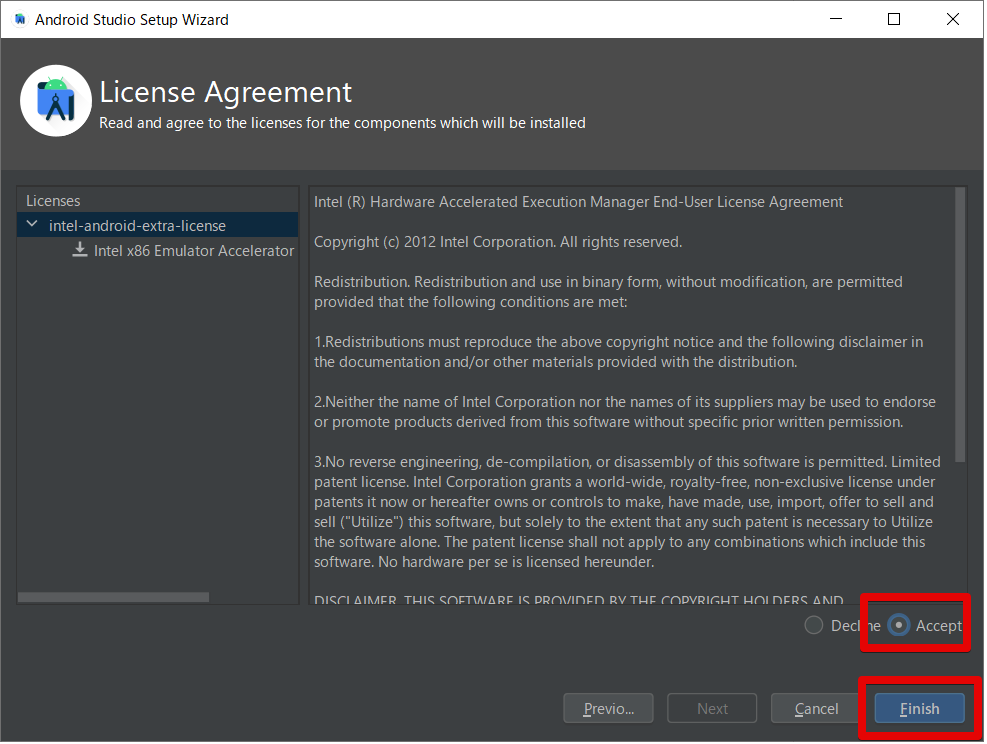Click the Cancel button
This screenshot has width=987, height=744.
click(816, 709)
